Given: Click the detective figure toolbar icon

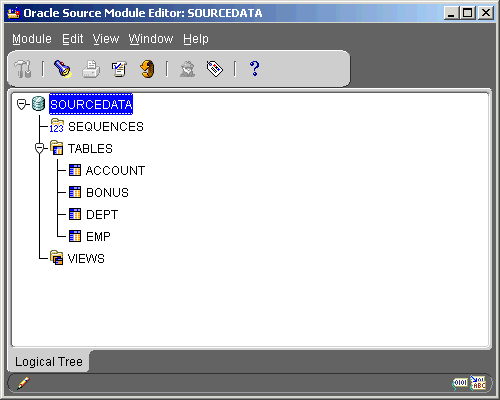Looking at the screenshot, I should pyautogui.click(x=187, y=69).
